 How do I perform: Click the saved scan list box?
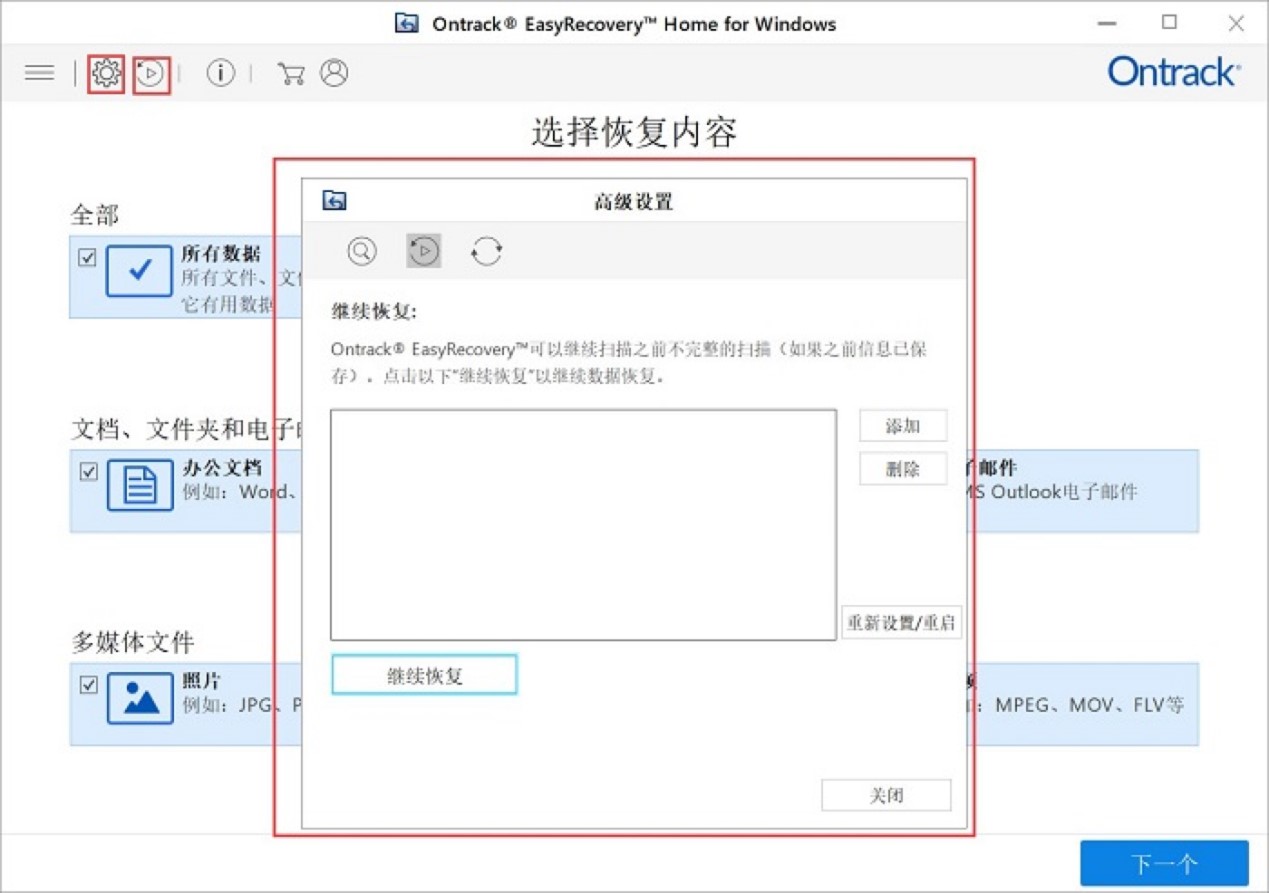pyautogui.click(x=583, y=524)
